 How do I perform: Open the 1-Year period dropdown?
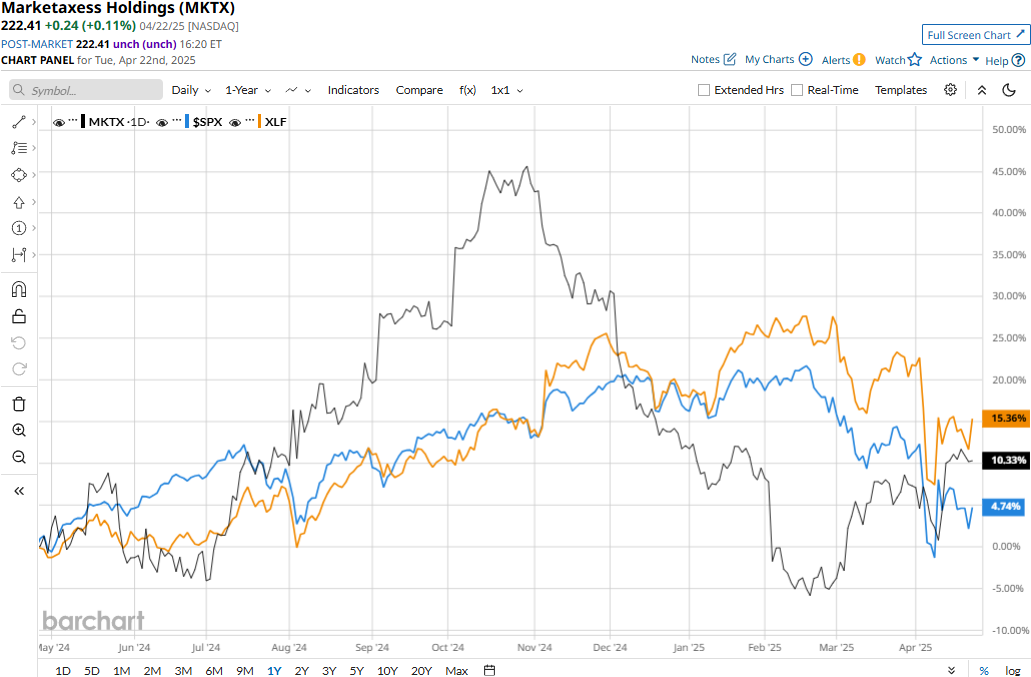[248, 90]
